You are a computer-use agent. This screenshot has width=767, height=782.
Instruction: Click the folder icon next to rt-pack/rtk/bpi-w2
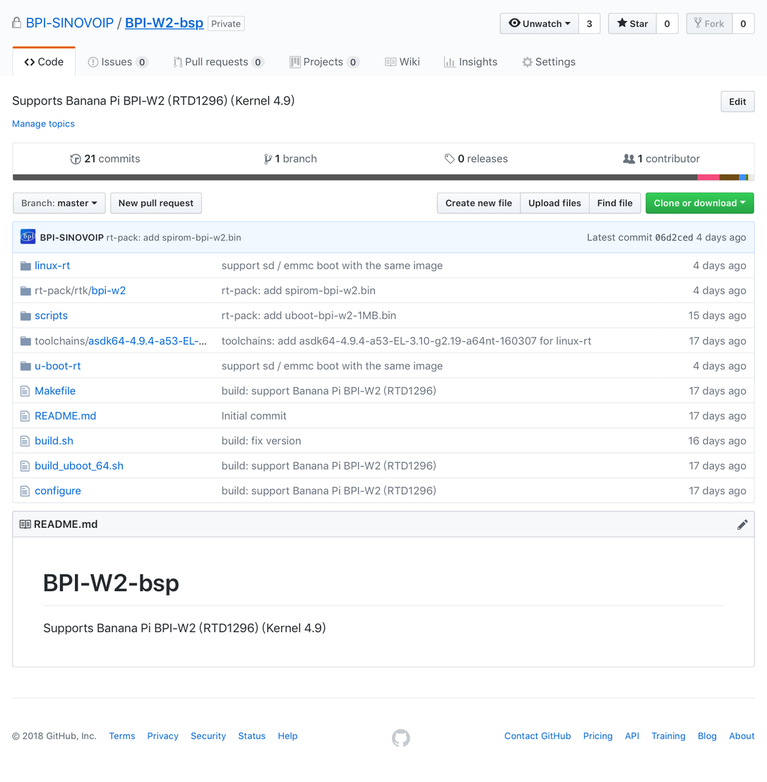click(25, 291)
